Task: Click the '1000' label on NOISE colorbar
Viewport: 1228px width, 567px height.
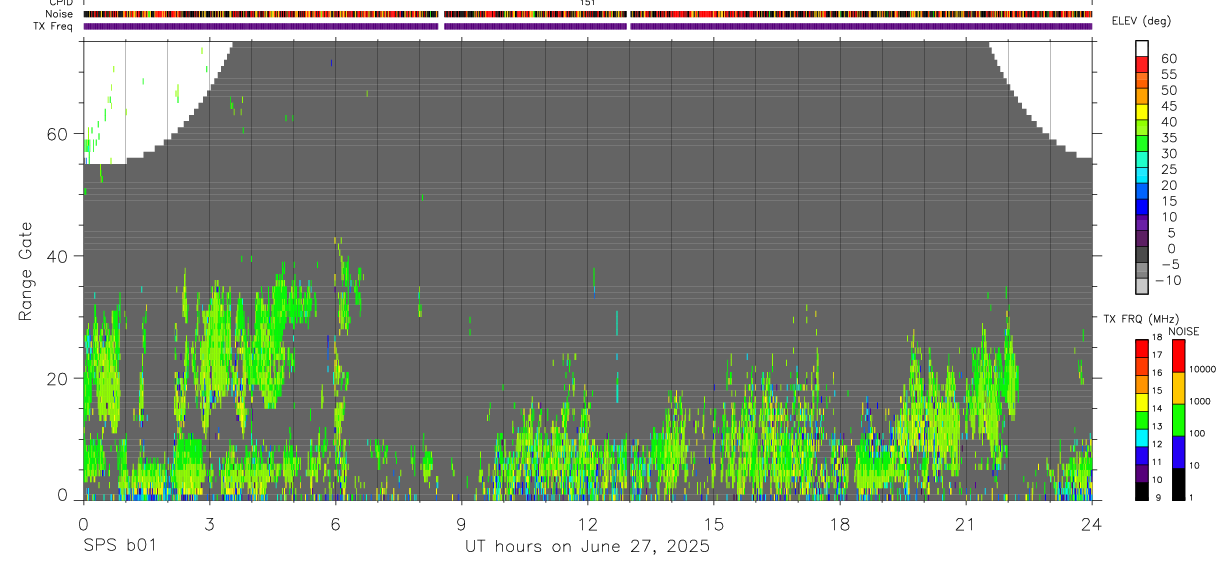Action: click(x=1202, y=401)
